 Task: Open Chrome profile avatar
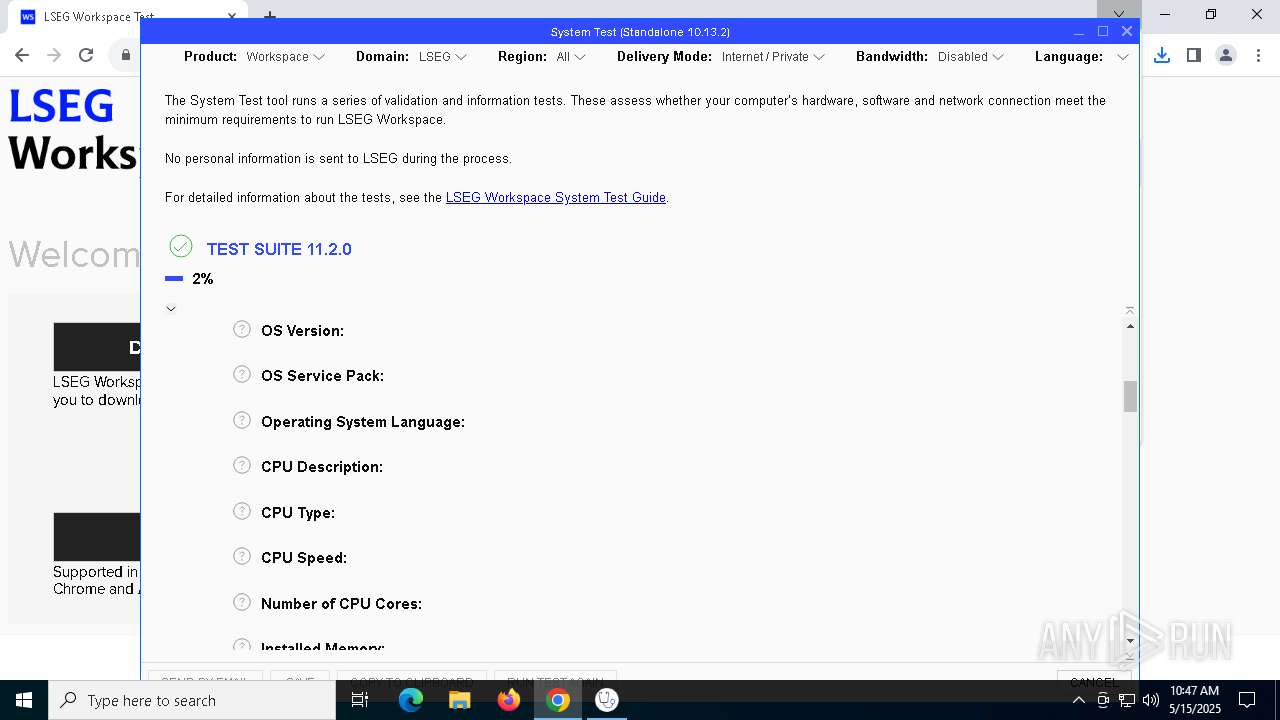point(1226,56)
